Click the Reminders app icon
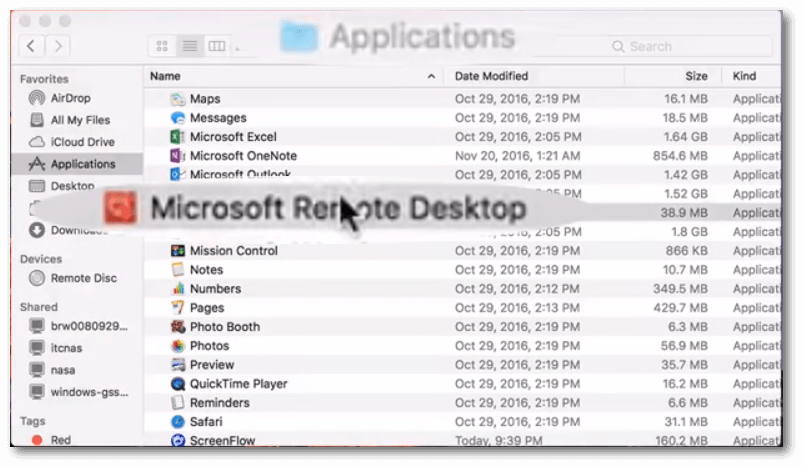 178,402
